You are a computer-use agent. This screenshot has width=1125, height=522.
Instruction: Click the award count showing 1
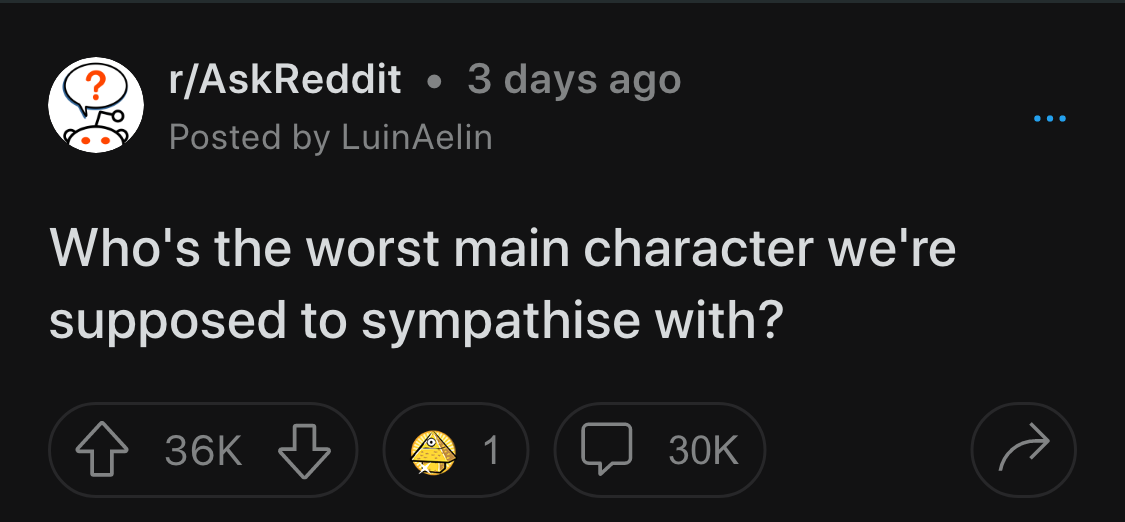click(491, 451)
